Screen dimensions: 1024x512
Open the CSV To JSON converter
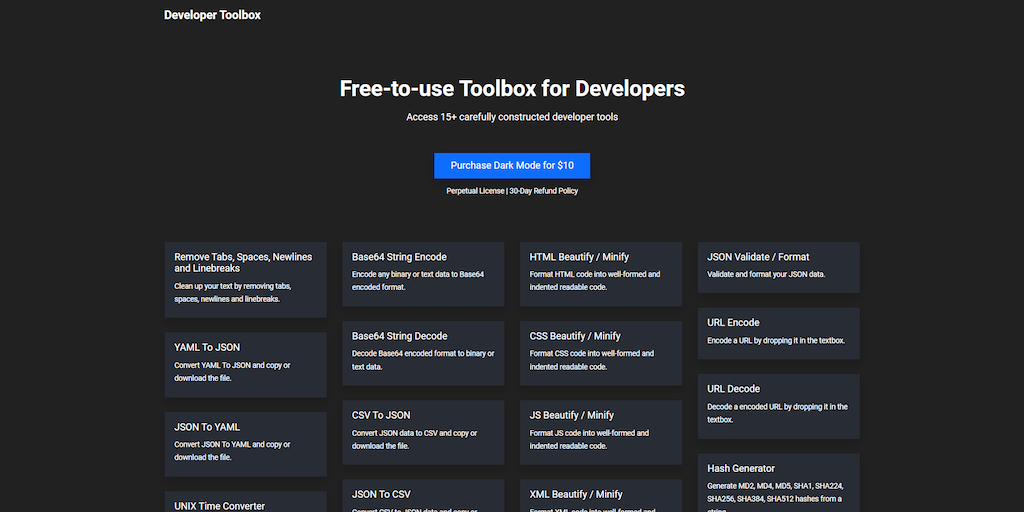[x=423, y=430]
